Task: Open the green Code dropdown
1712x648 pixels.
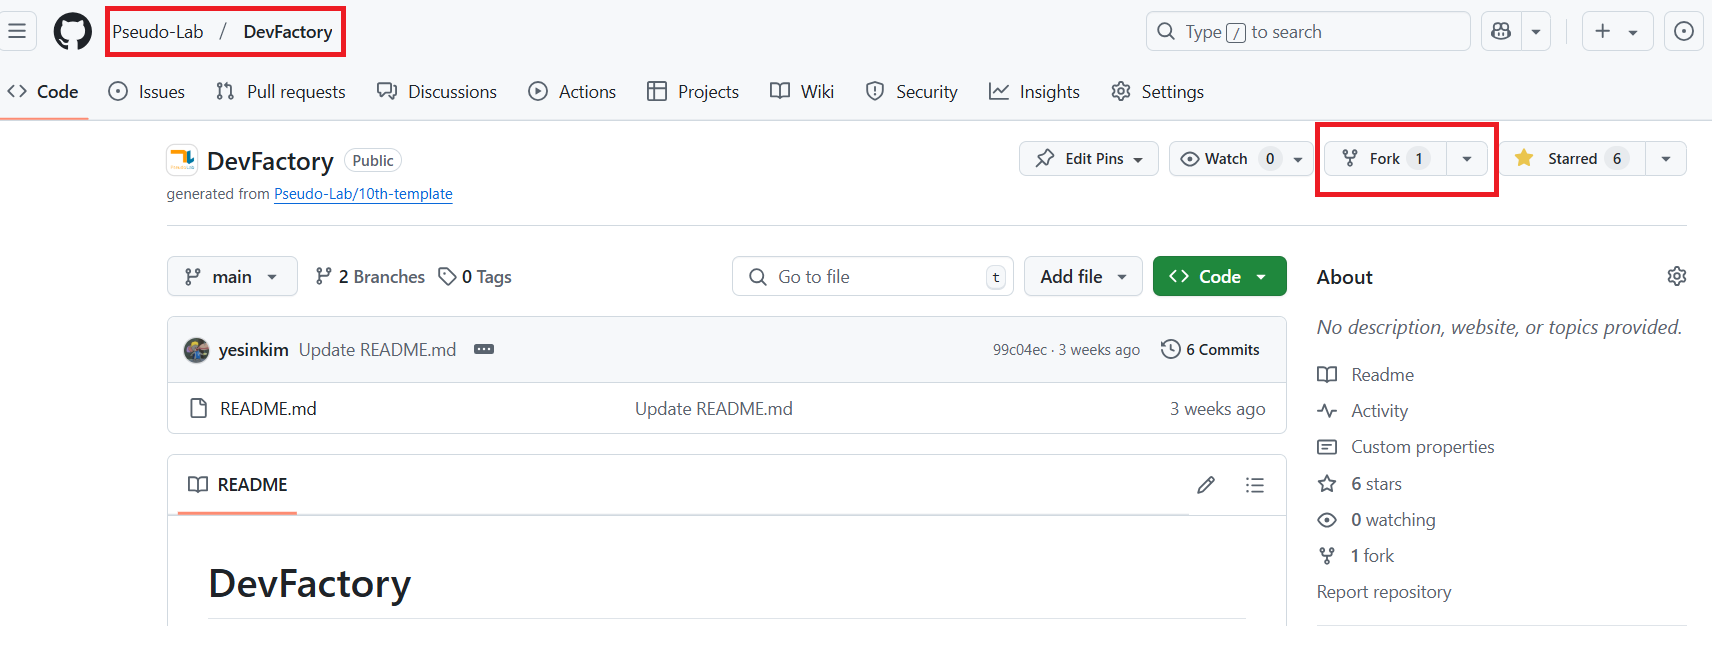Action: point(1219,277)
